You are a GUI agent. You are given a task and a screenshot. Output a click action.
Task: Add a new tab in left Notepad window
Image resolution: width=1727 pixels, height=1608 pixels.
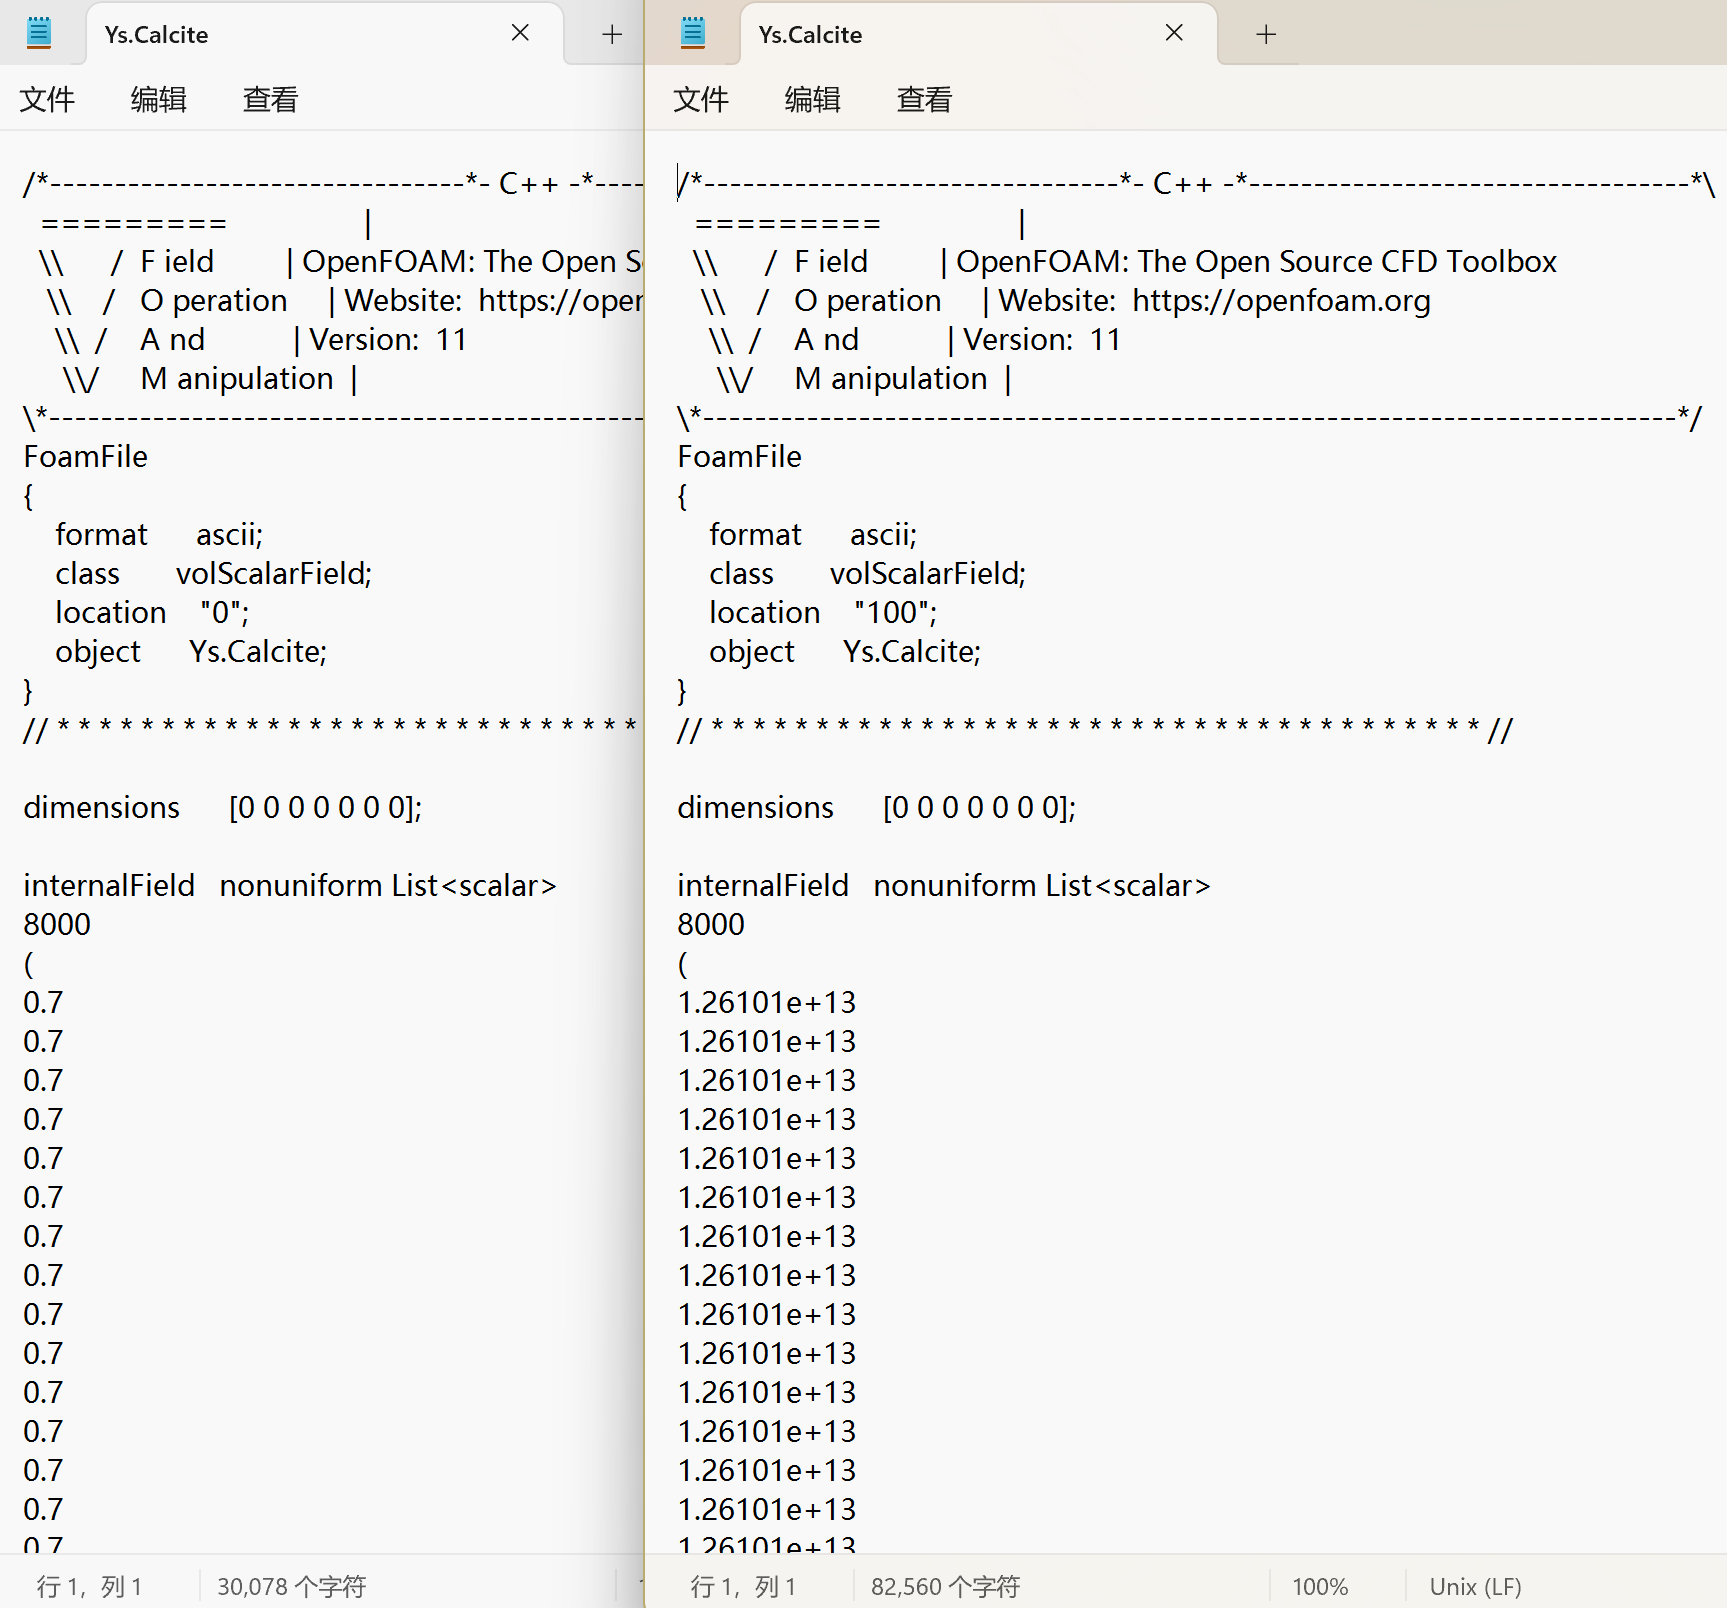(612, 35)
